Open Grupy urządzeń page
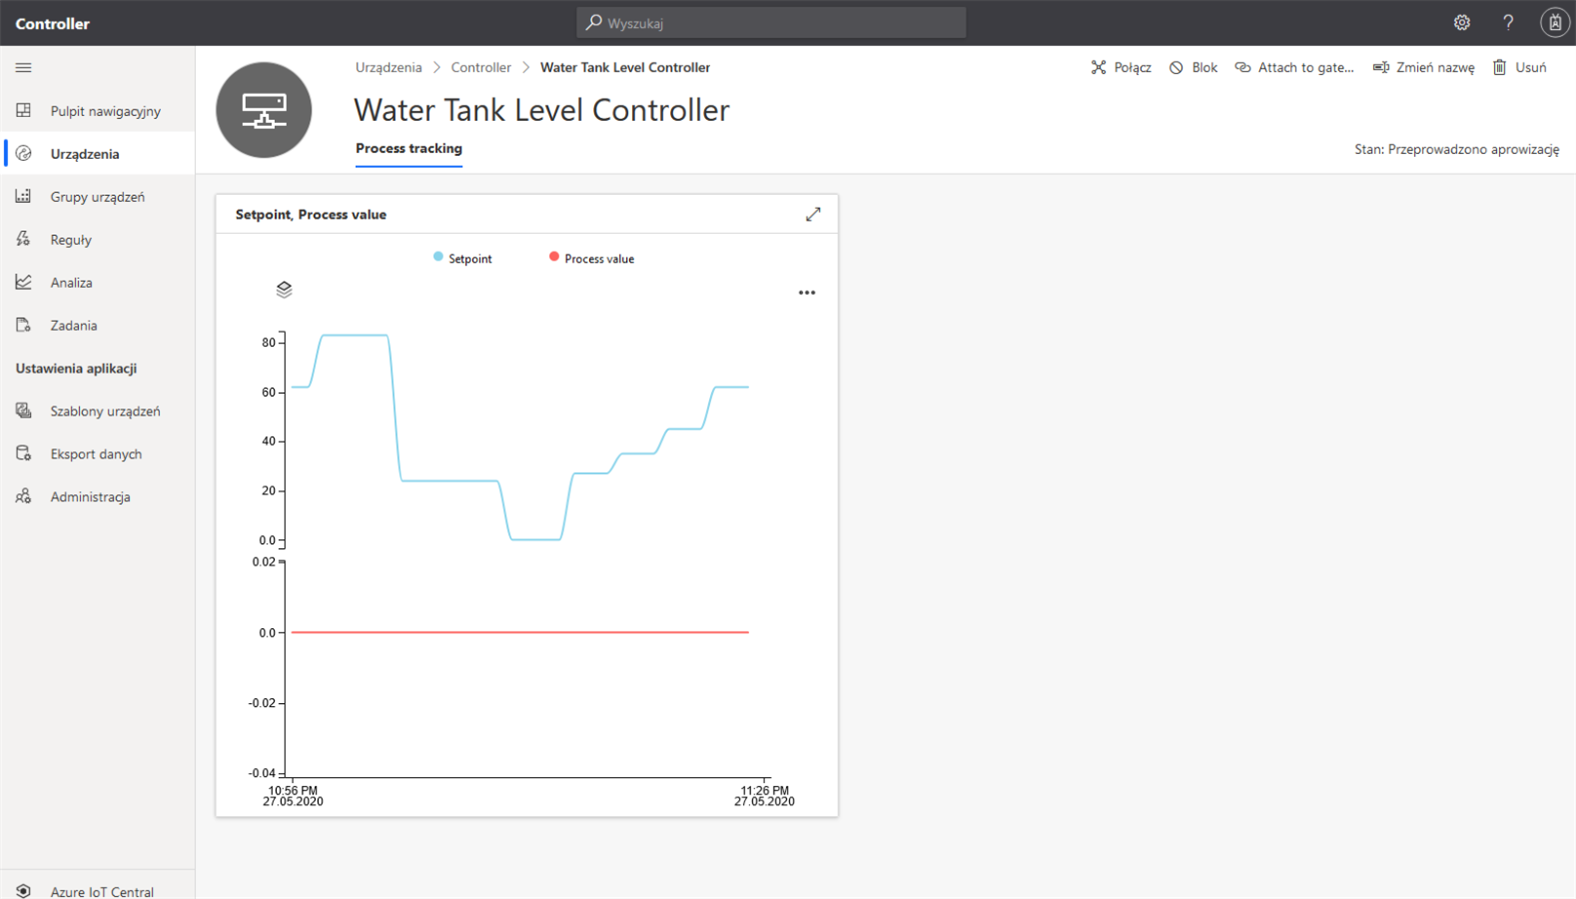The image size is (1576, 899). (x=98, y=196)
